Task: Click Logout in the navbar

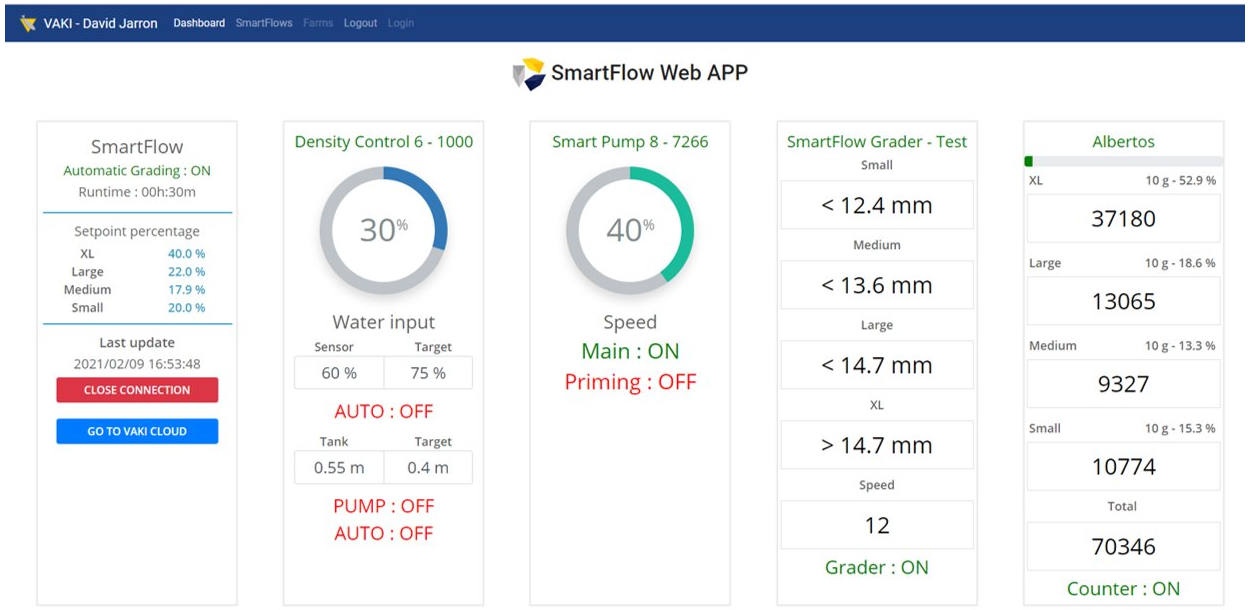Action: (x=360, y=23)
